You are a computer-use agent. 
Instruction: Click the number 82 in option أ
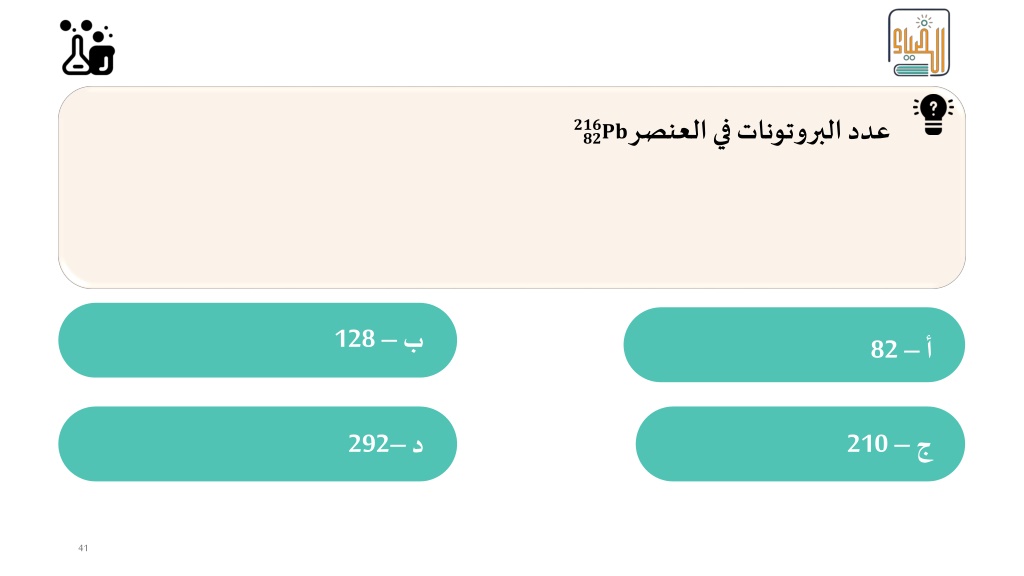(884, 349)
